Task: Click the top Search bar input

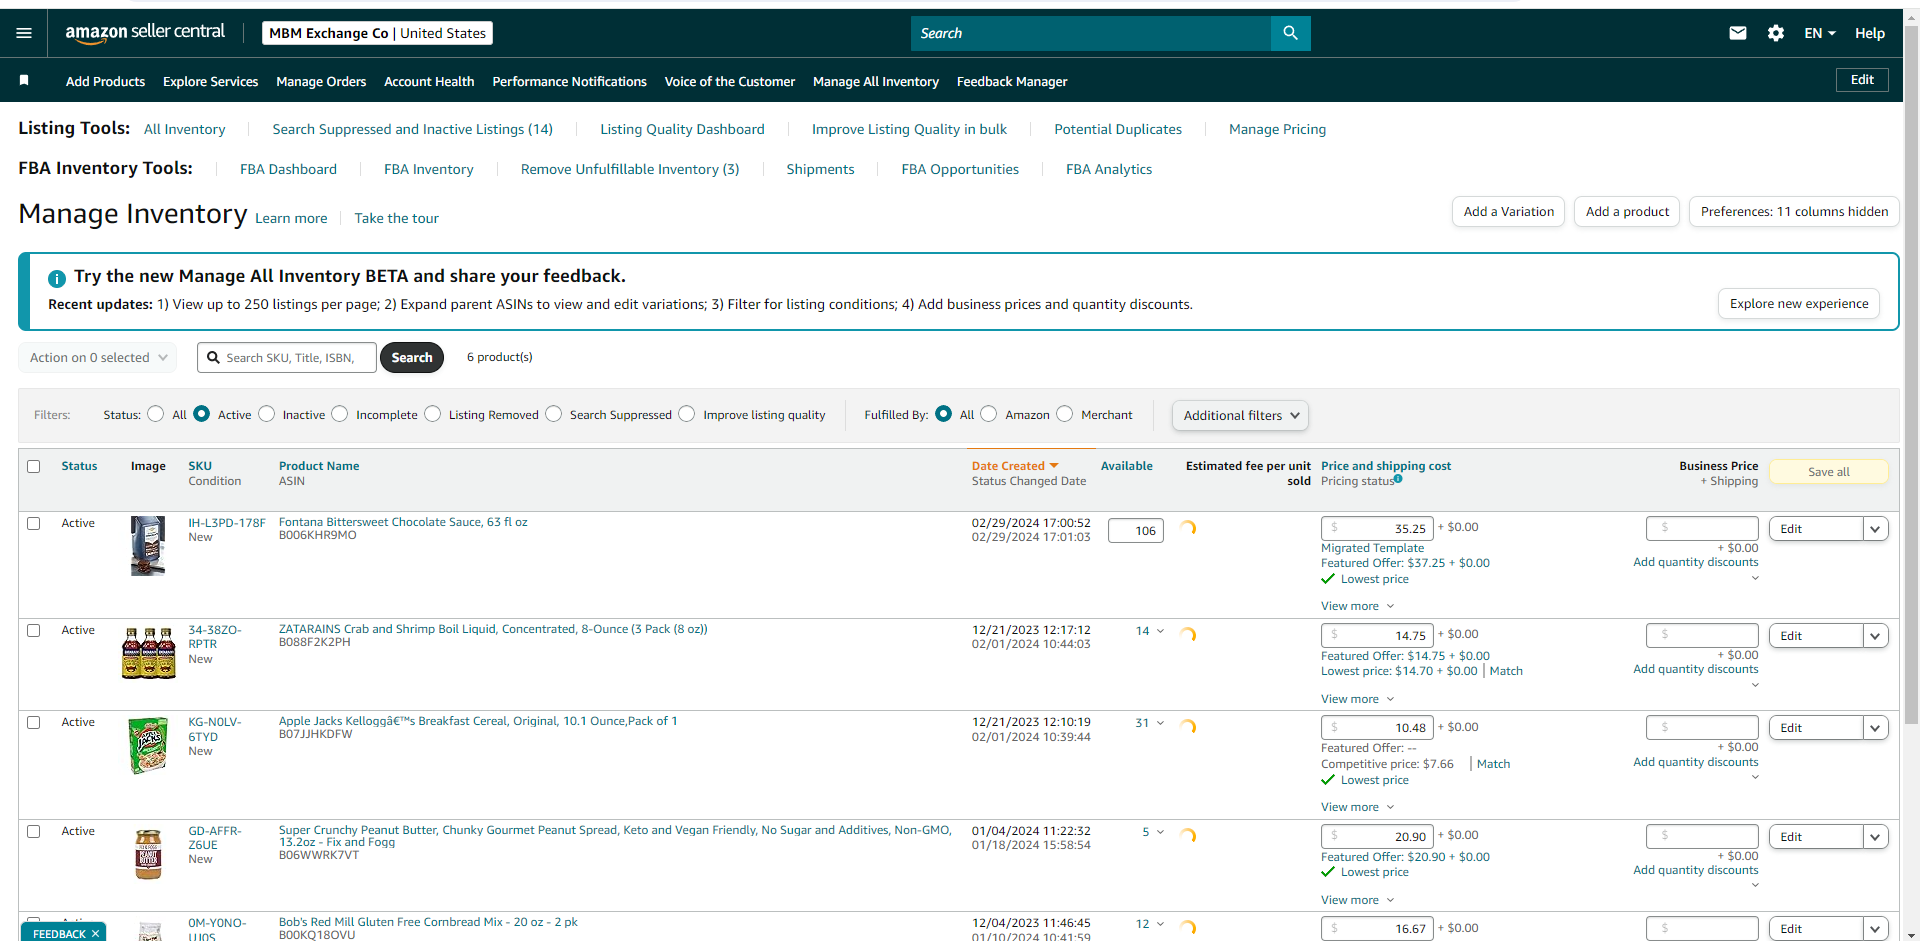Action: (x=1091, y=33)
